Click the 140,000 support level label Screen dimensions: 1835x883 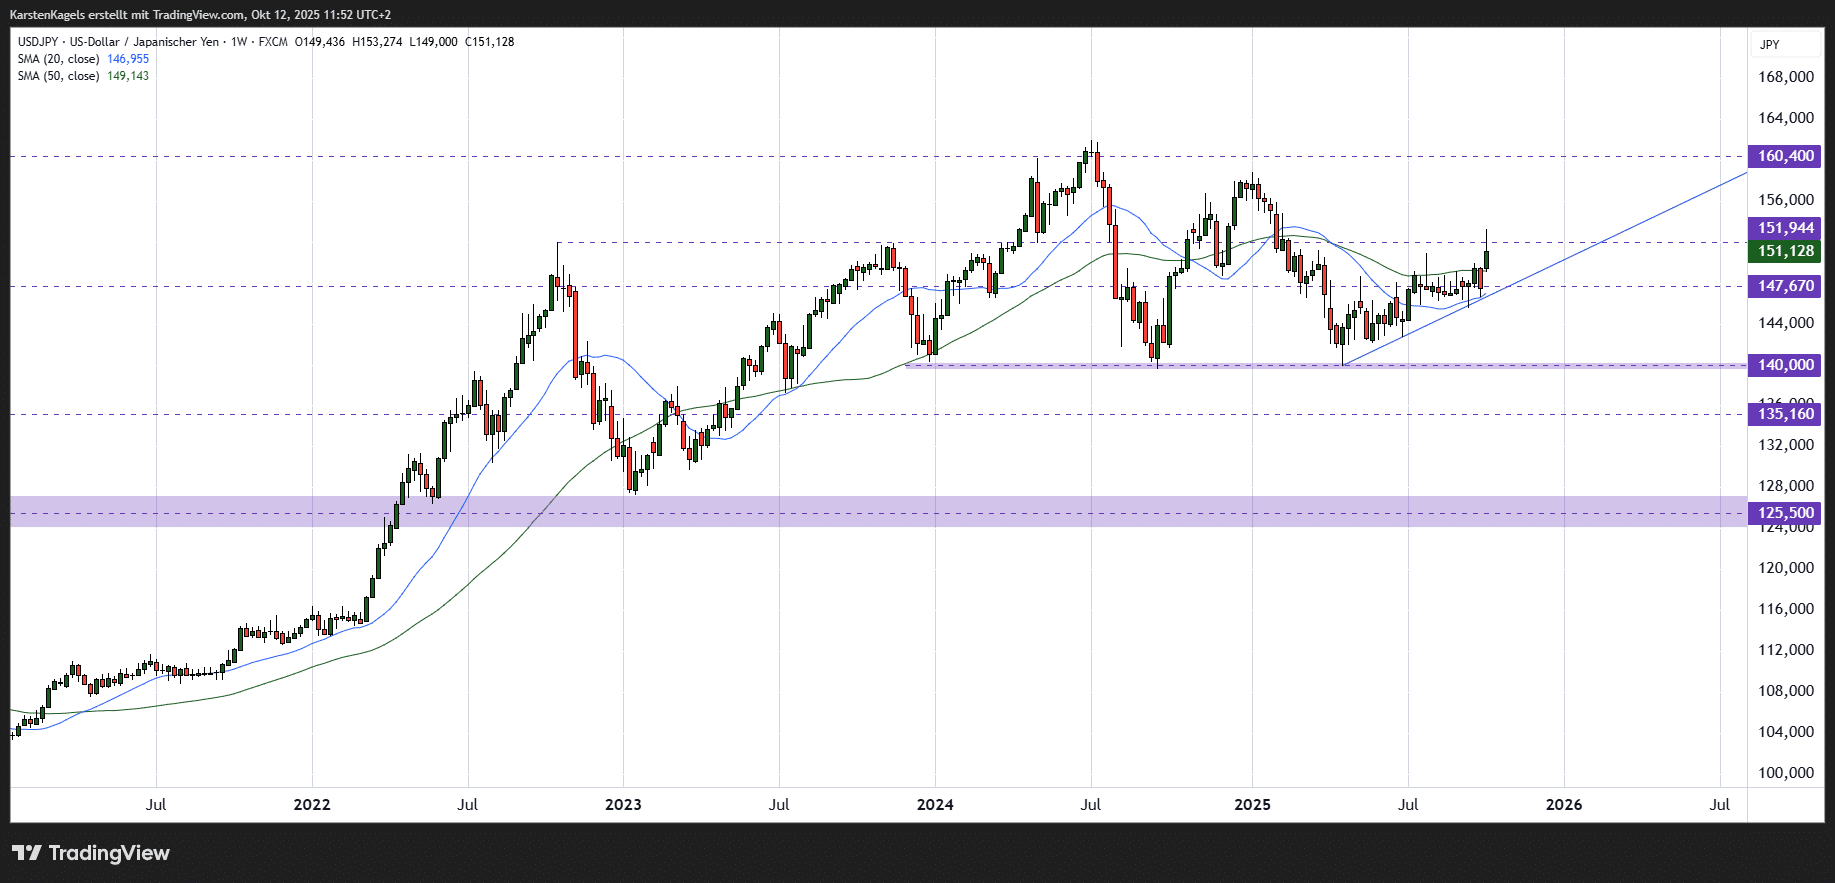tap(1785, 365)
